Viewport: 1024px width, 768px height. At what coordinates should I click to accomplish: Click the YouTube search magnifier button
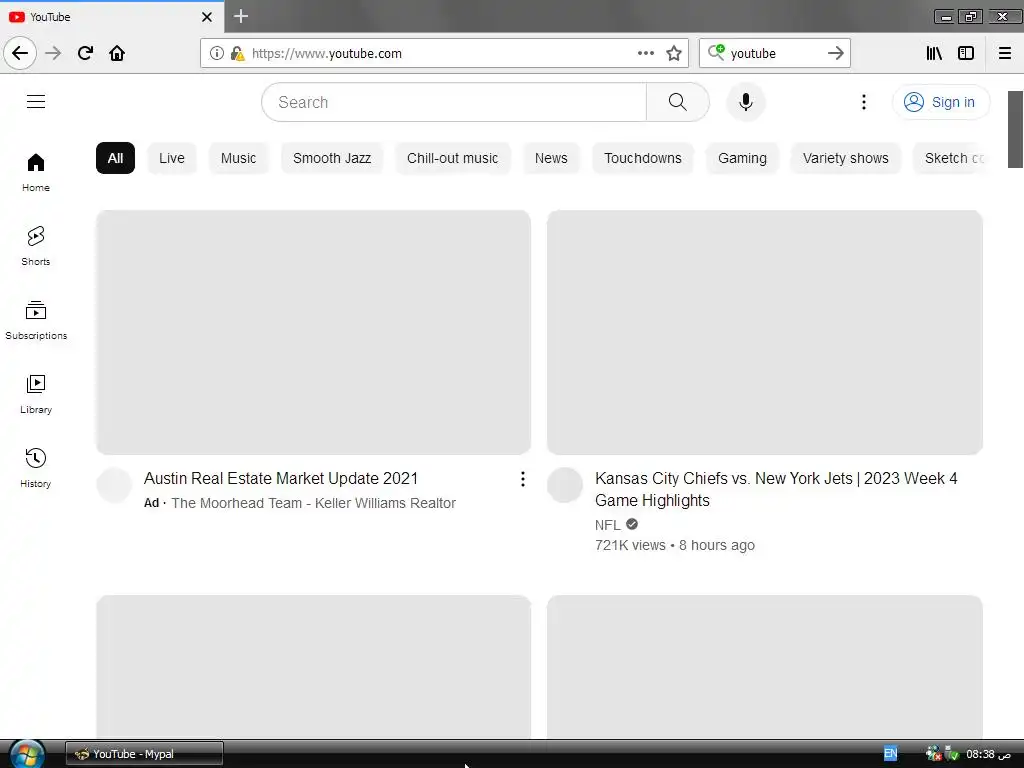pos(677,102)
